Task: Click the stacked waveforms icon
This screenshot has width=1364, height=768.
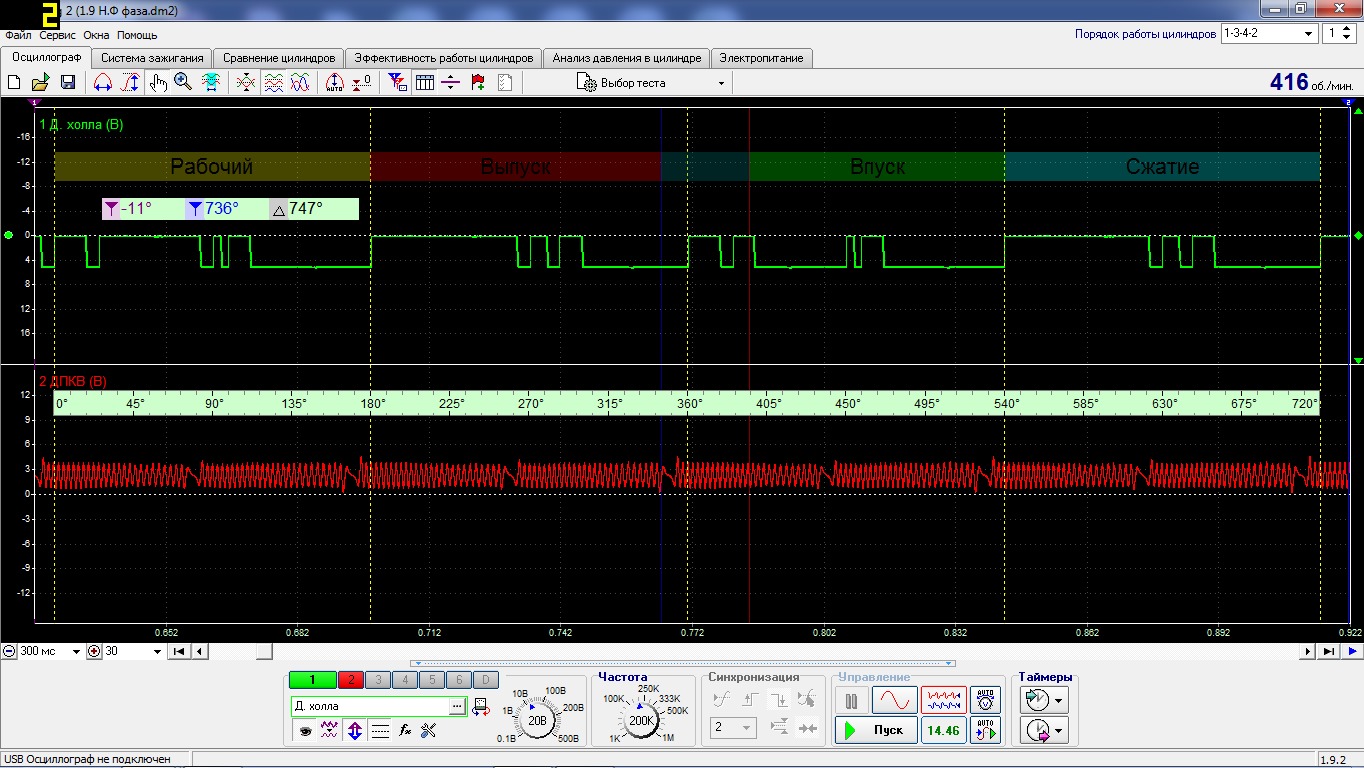Action: 273,83
